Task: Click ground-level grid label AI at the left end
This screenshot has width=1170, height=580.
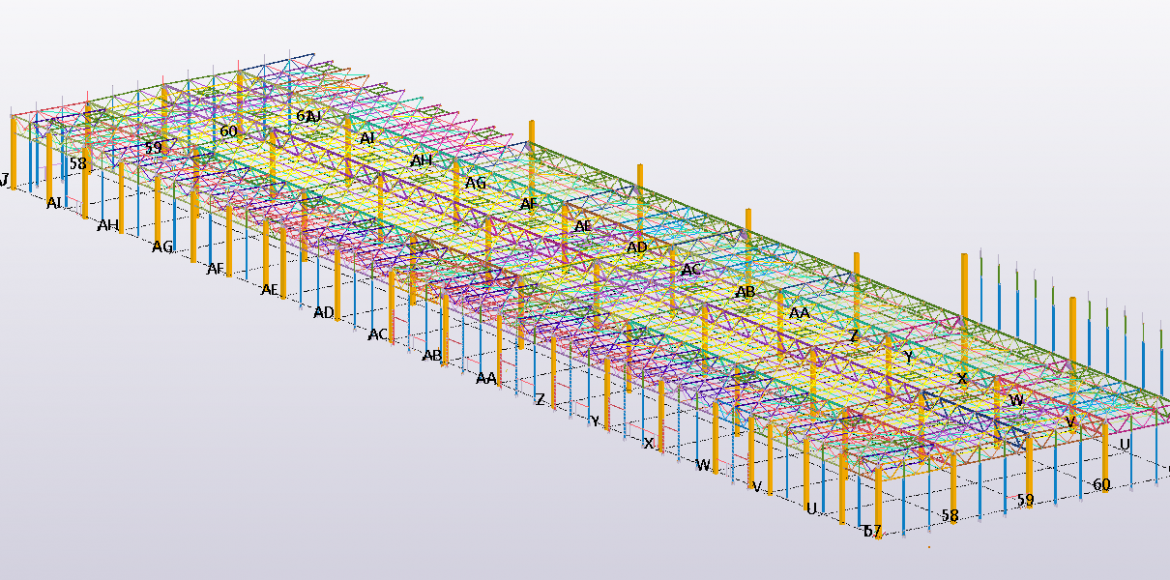Action: (x=56, y=203)
